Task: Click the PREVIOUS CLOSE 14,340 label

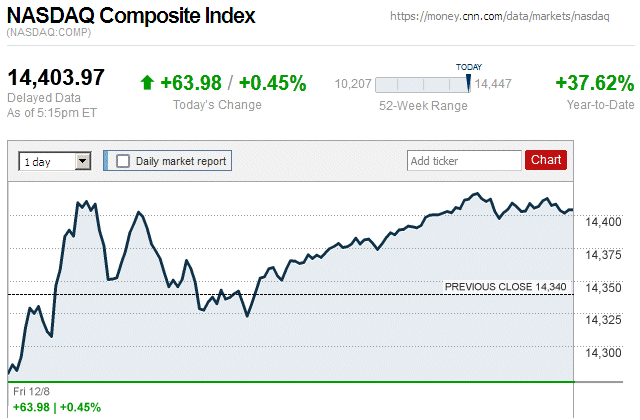Action: click(x=506, y=287)
